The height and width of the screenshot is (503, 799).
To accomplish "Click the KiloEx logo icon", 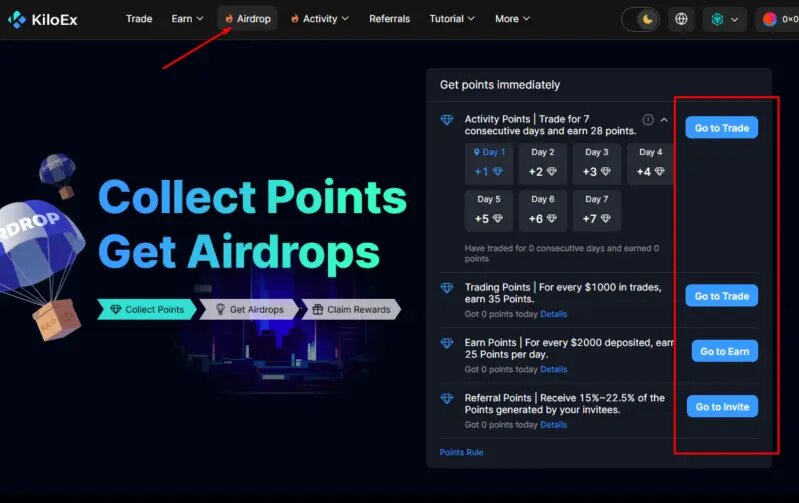I will tap(17, 19).
